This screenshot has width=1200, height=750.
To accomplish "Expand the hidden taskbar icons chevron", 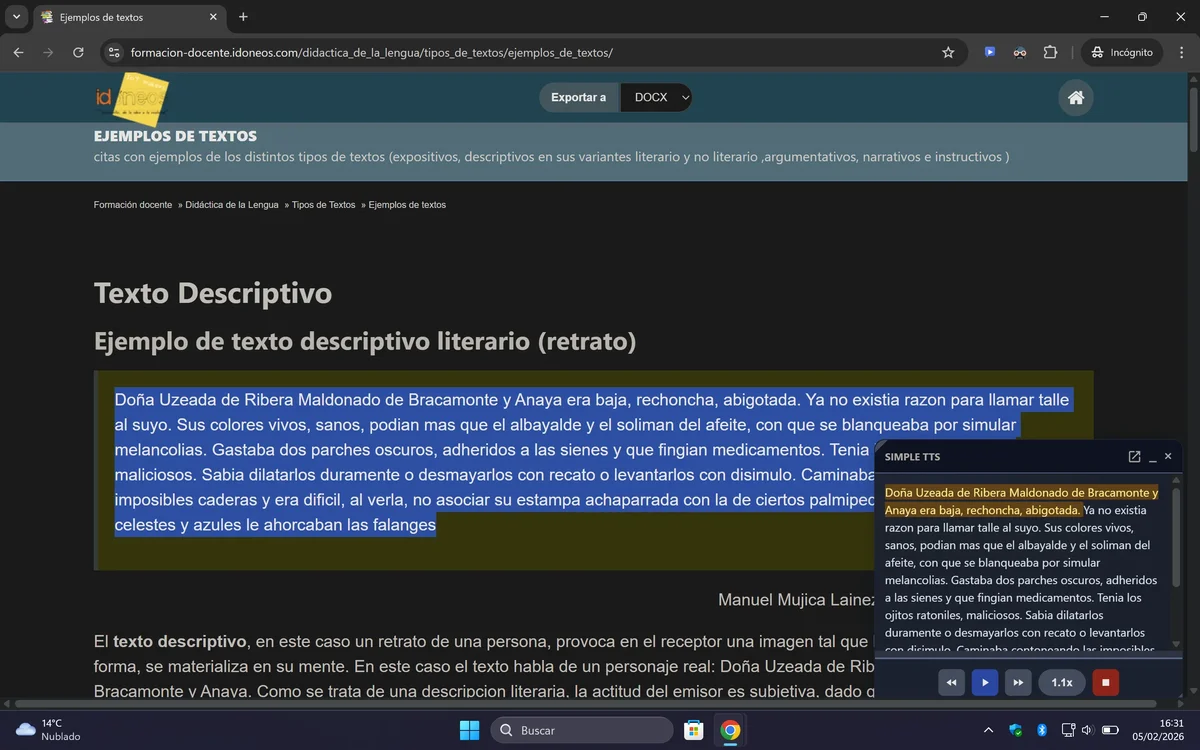I will (988, 730).
